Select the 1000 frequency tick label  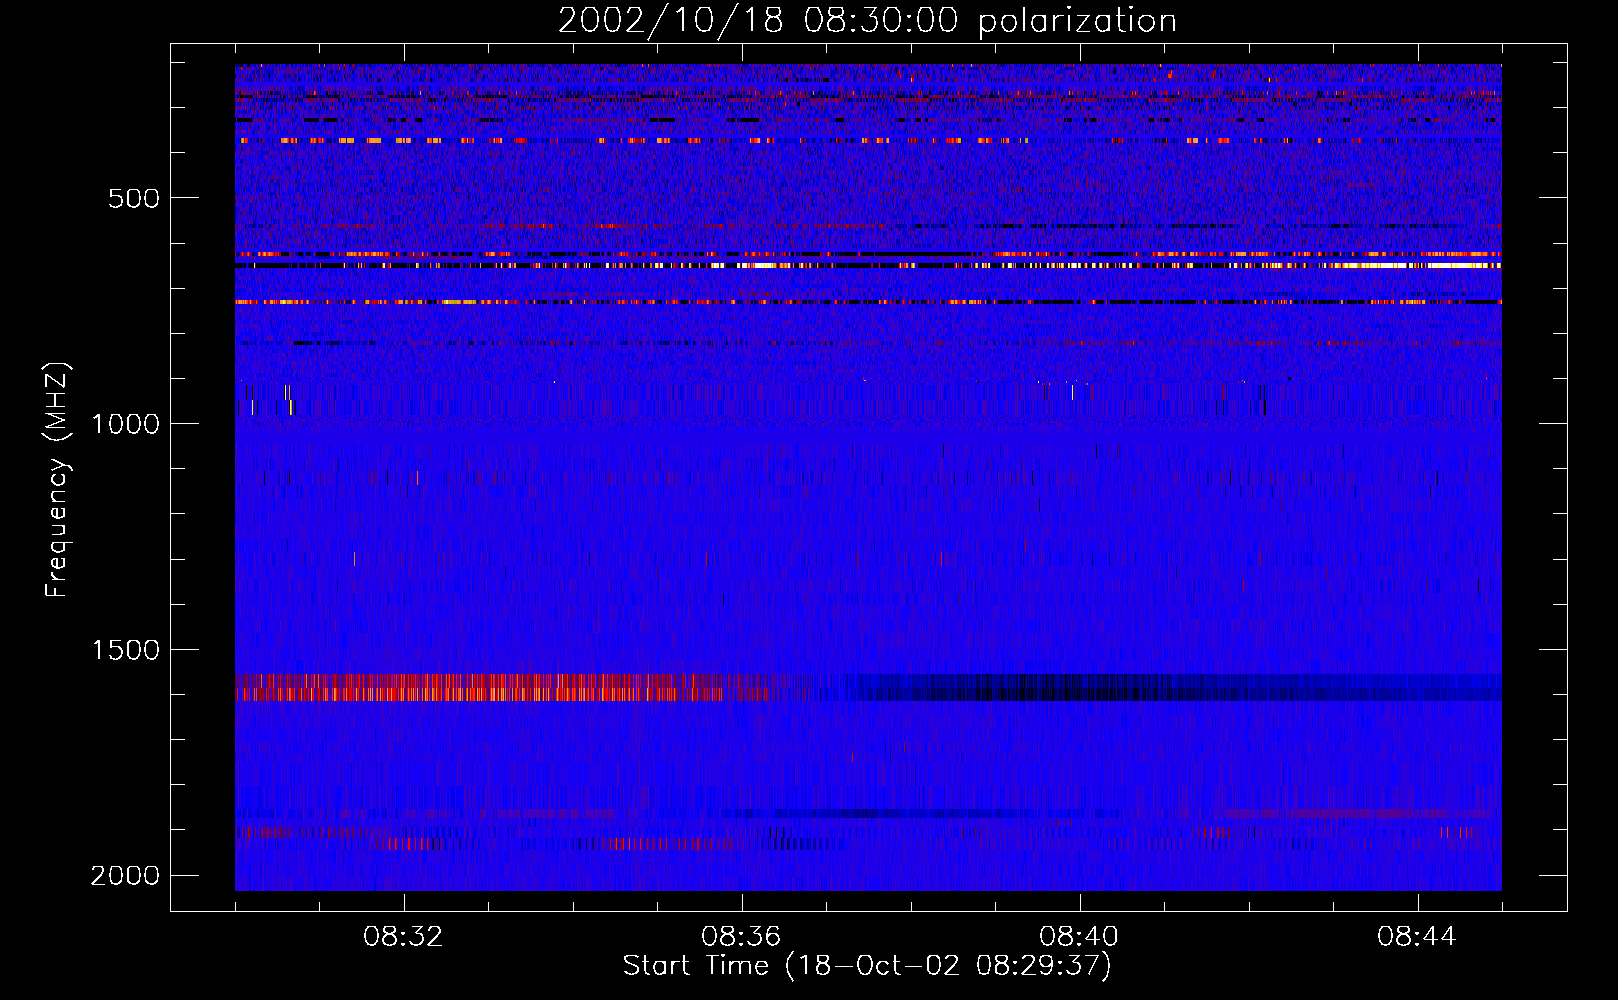[x=125, y=424]
